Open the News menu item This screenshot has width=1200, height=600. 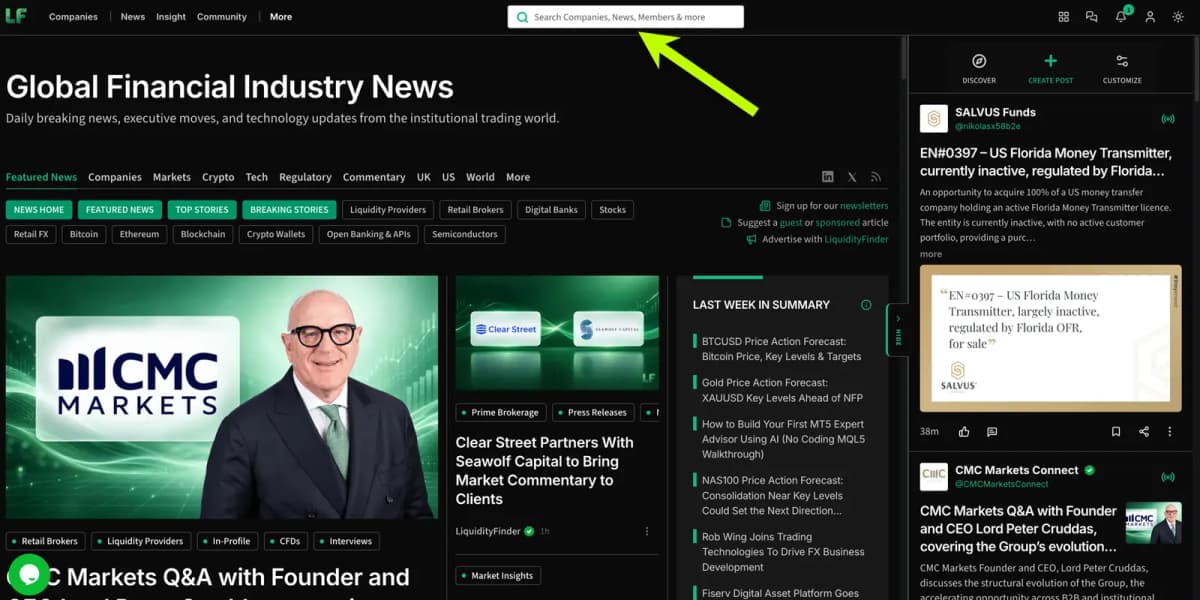click(x=133, y=17)
